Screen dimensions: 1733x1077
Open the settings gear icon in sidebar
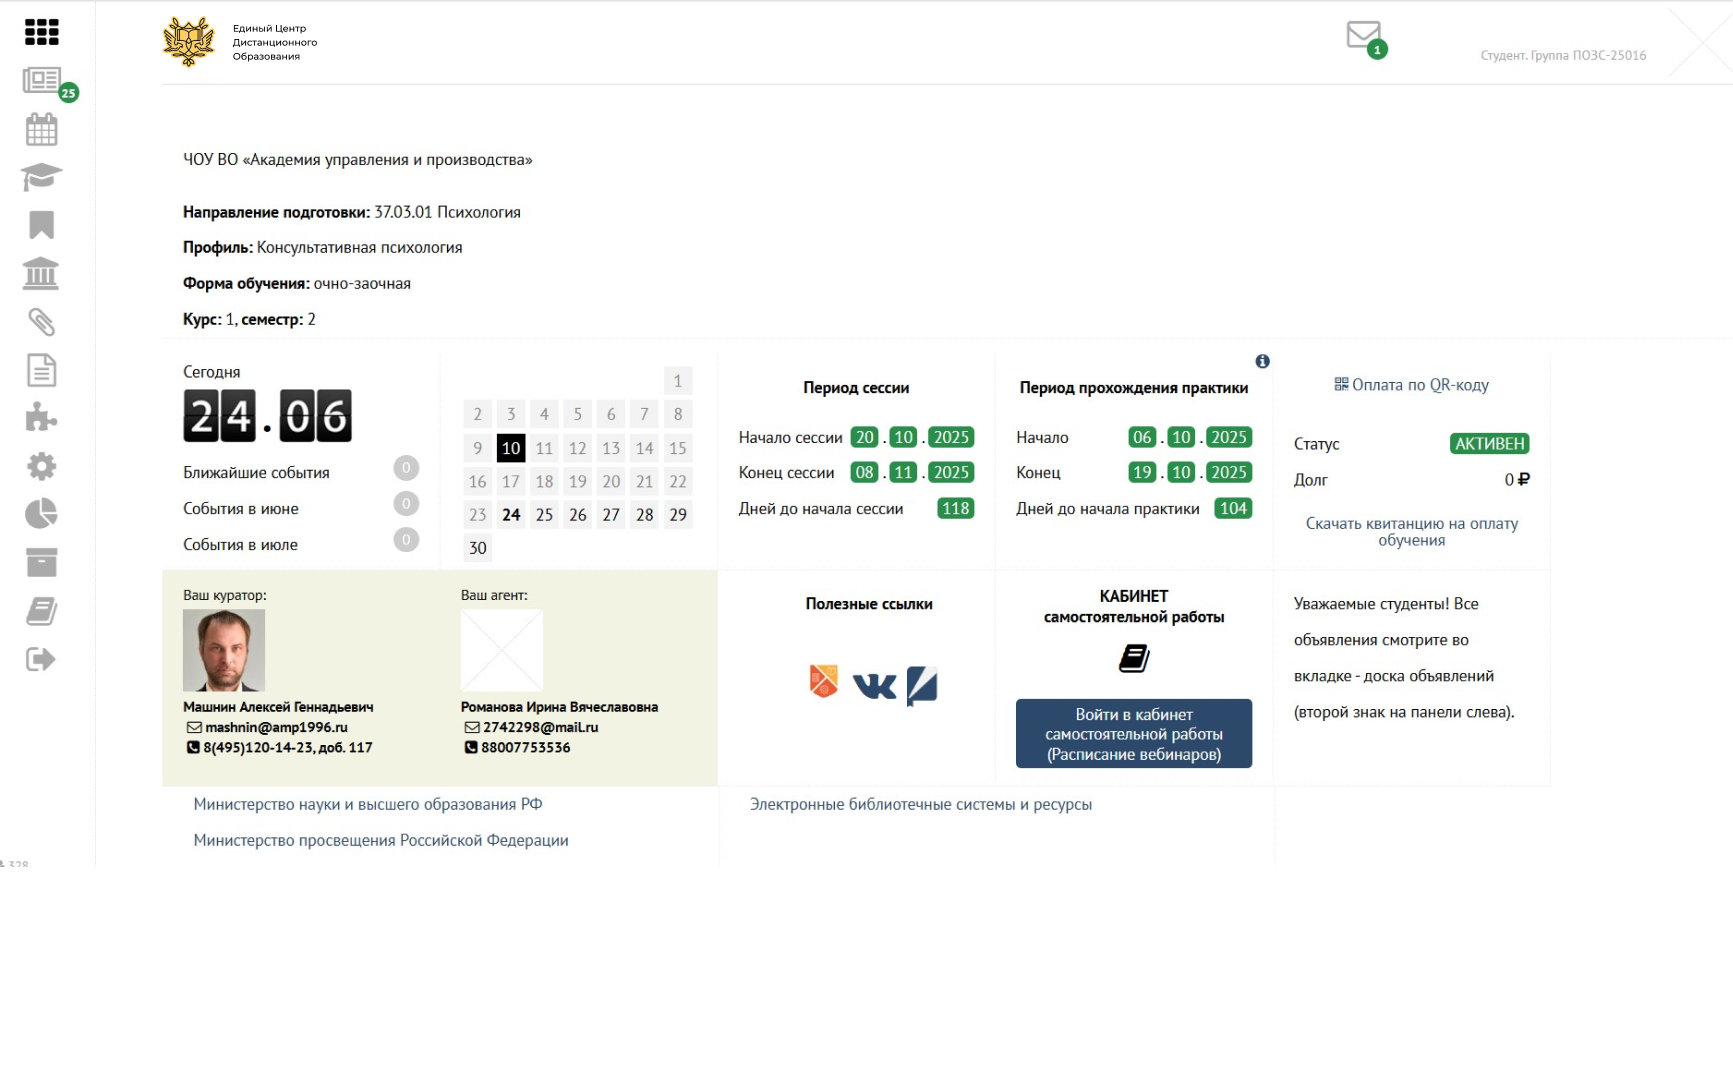41,466
